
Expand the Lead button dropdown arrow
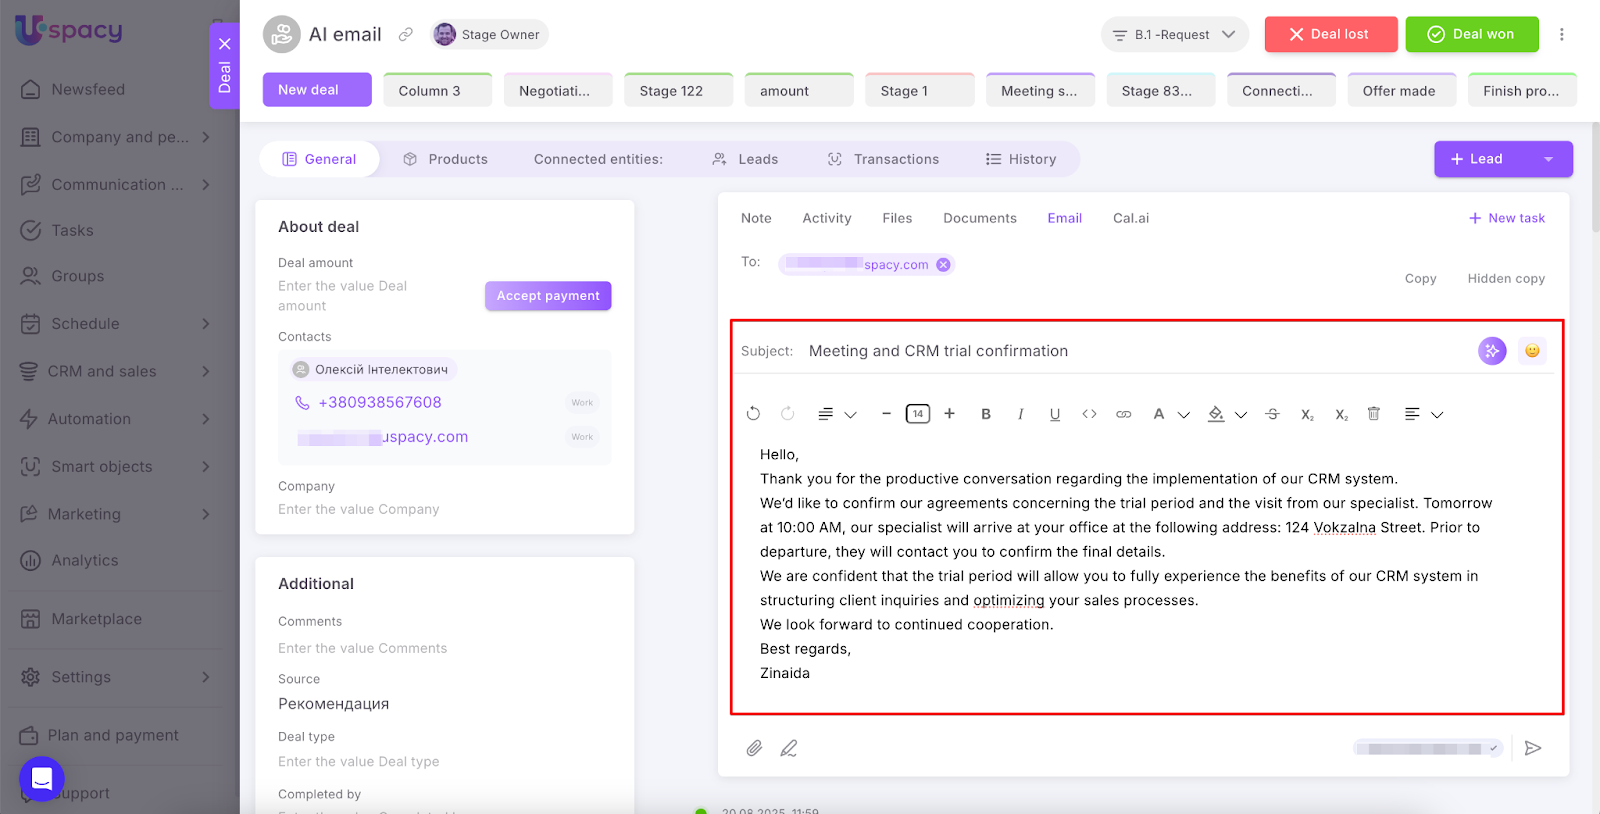pyautogui.click(x=1548, y=159)
